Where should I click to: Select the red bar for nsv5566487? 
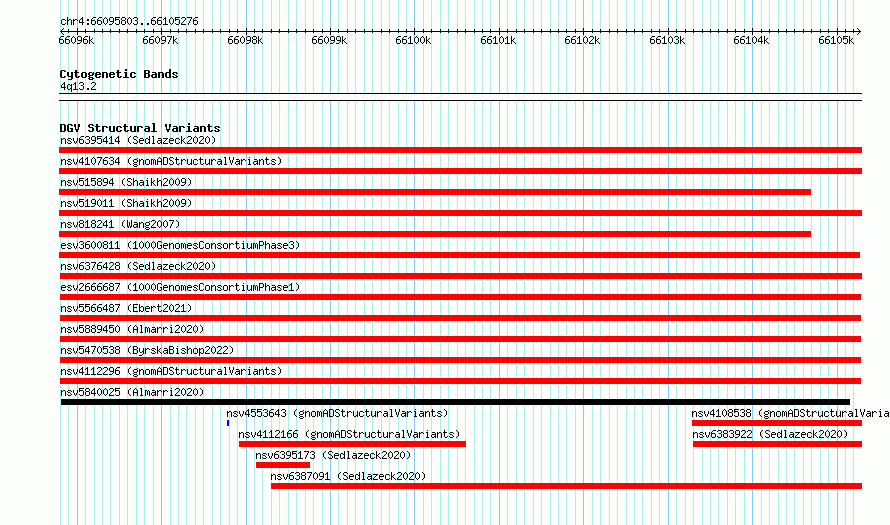[460, 318]
